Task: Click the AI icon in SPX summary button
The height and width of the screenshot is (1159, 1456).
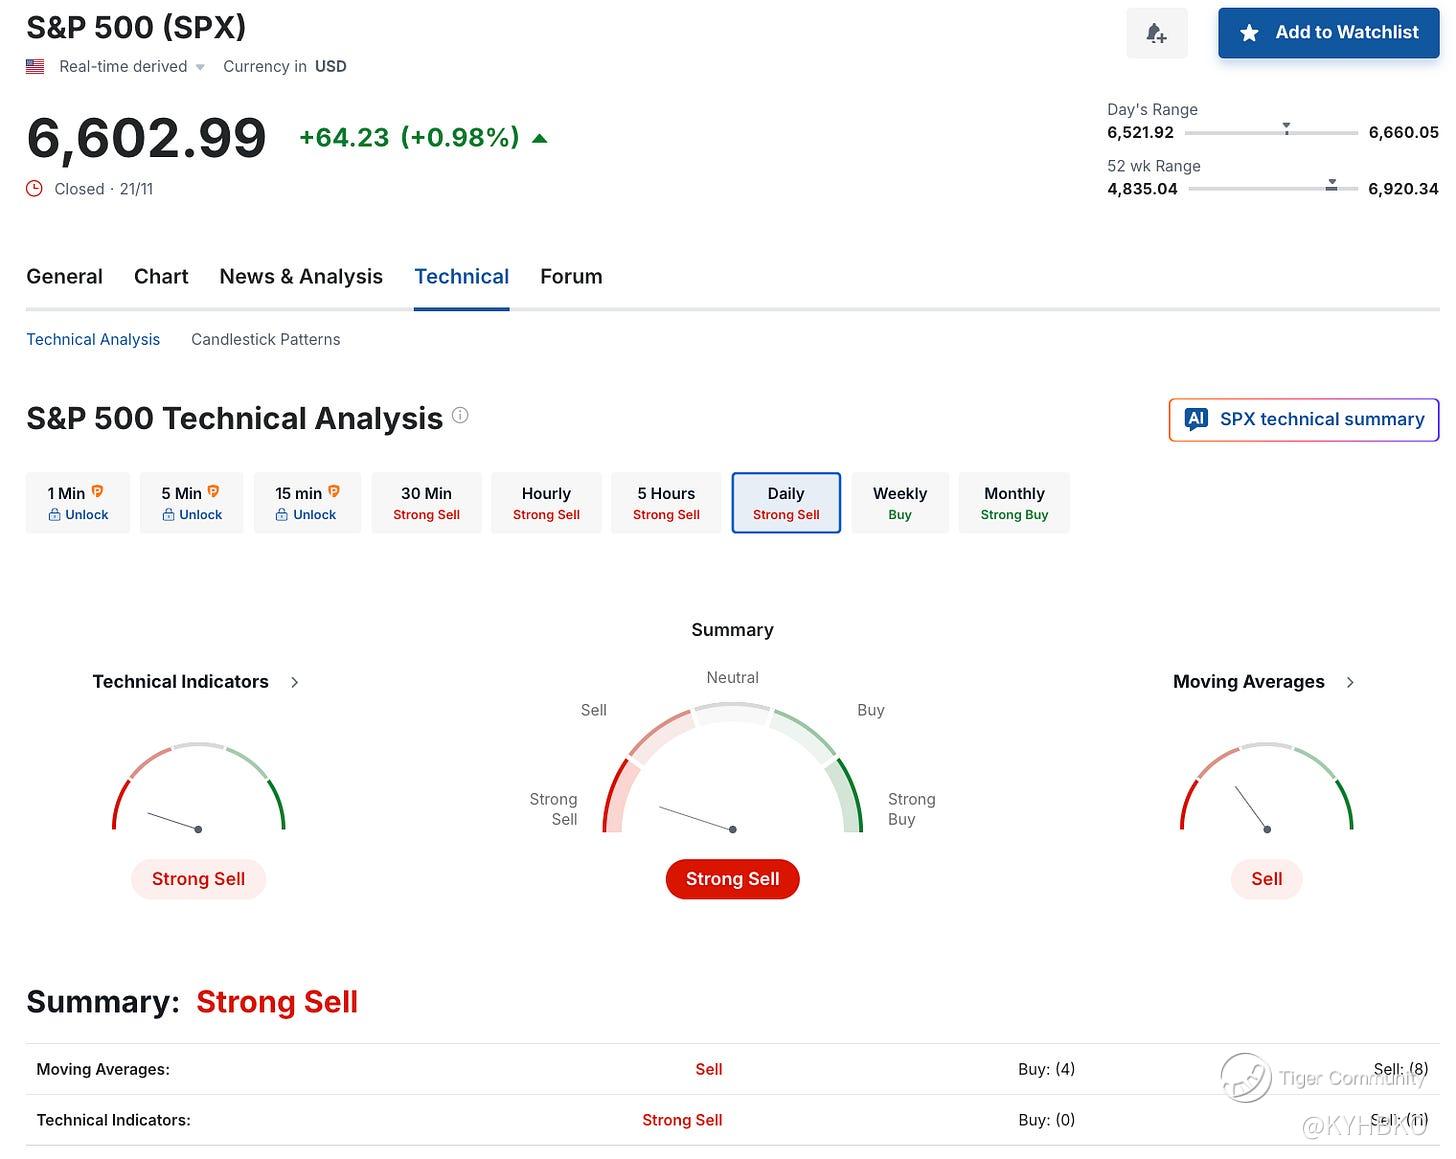Action: click(1196, 419)
